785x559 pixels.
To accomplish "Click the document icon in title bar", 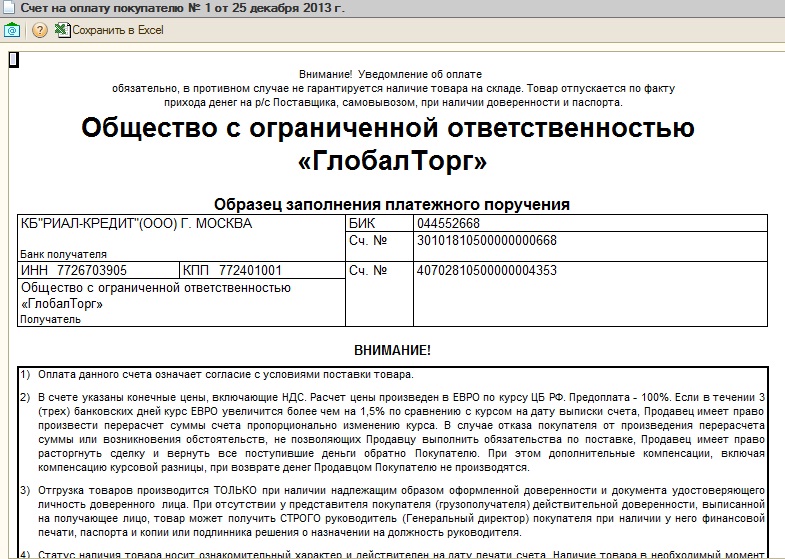I will pyautogui.click(x=8, y=8).
